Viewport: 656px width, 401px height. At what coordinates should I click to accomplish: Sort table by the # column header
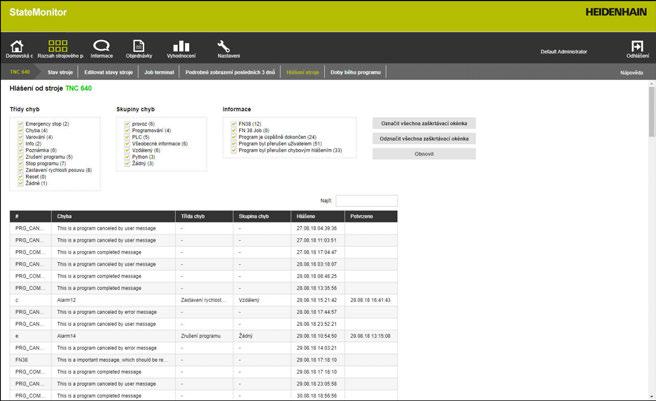(x=31, y=216)
